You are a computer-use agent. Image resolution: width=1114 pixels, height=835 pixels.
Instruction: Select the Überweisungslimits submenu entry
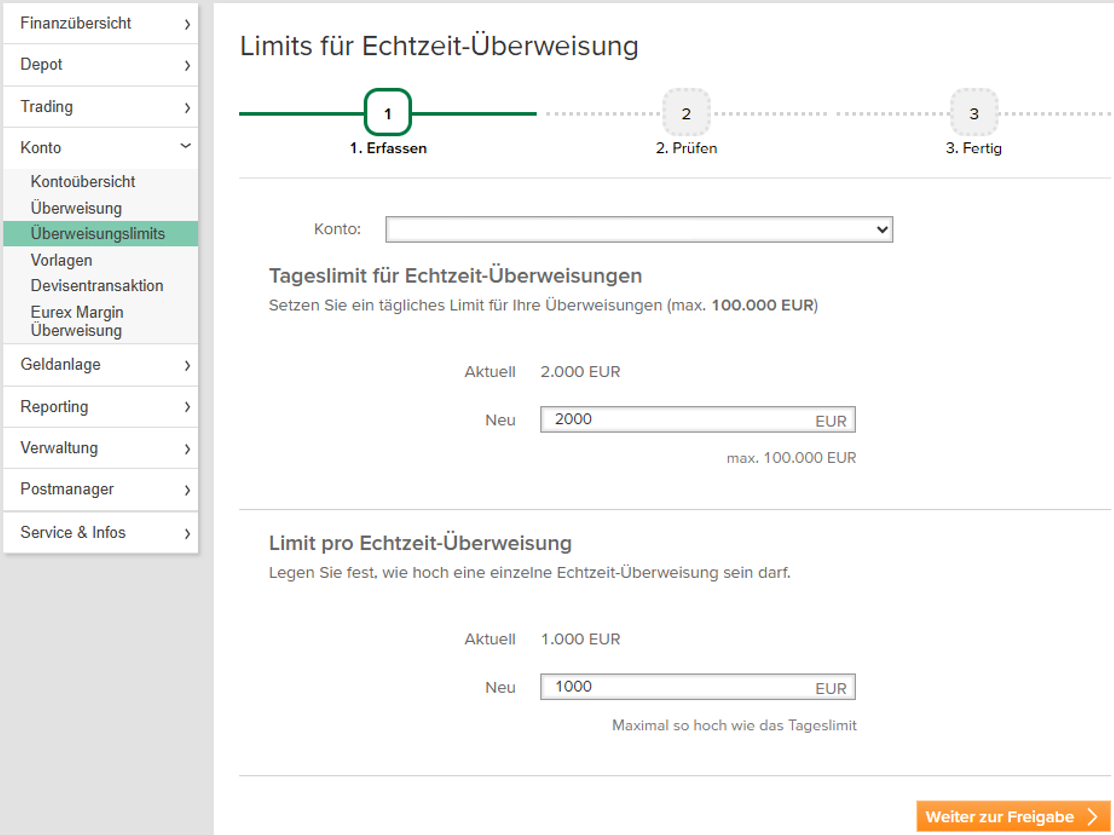tap(97, 234)
